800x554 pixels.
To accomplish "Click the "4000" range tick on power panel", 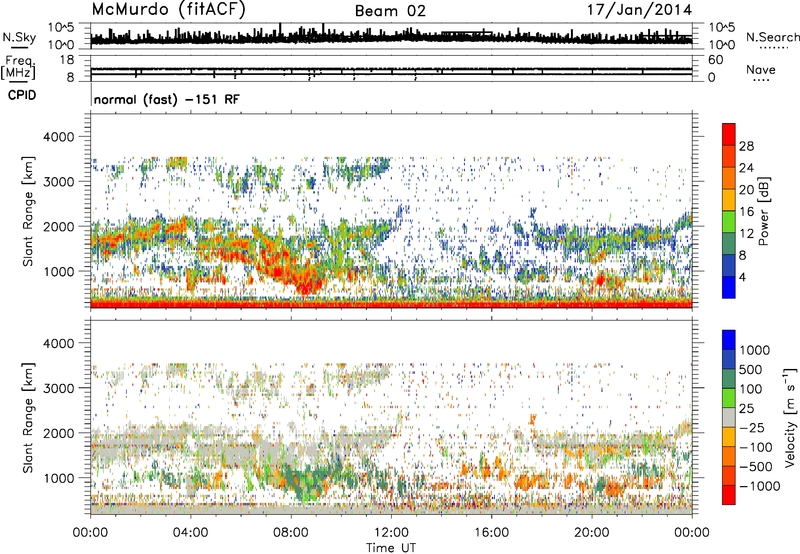I will [x=60, y=137].
